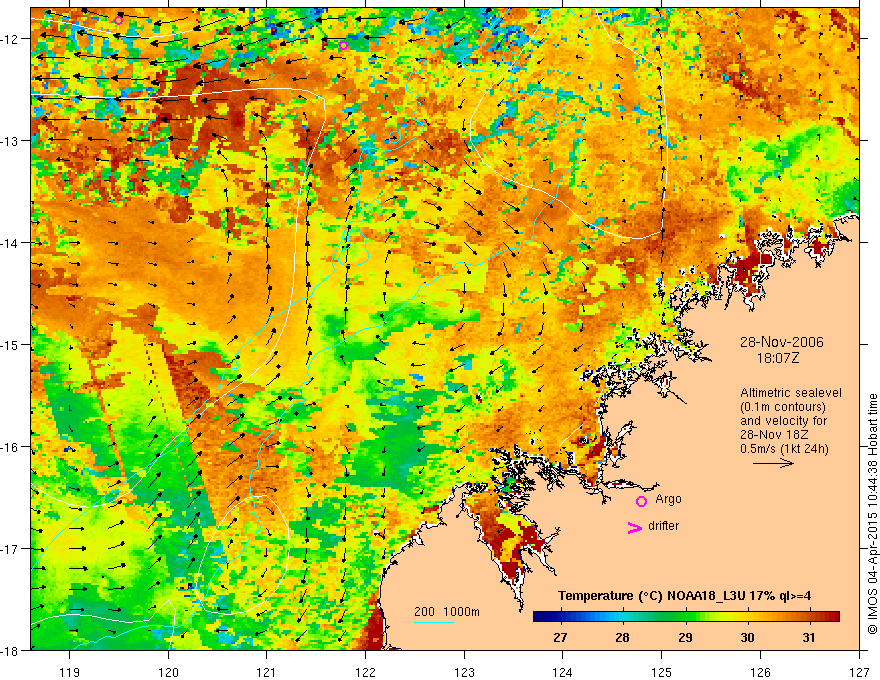The image size is (880, 680).
Task: Click the date text 28-Nov-2006
Action: [x=782, y=342]
